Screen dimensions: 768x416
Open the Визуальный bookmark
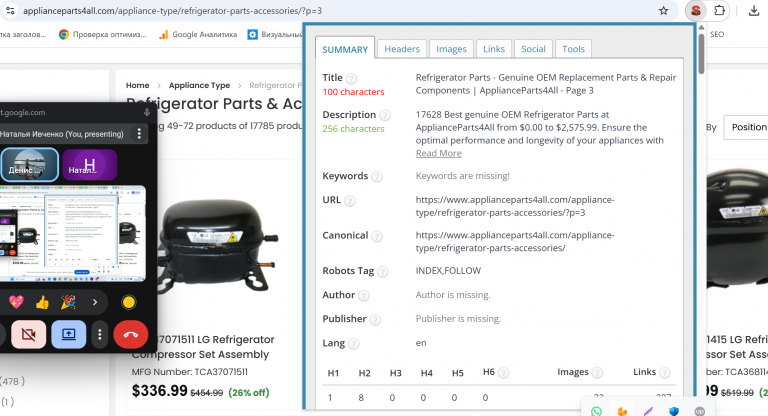point(275,34)
